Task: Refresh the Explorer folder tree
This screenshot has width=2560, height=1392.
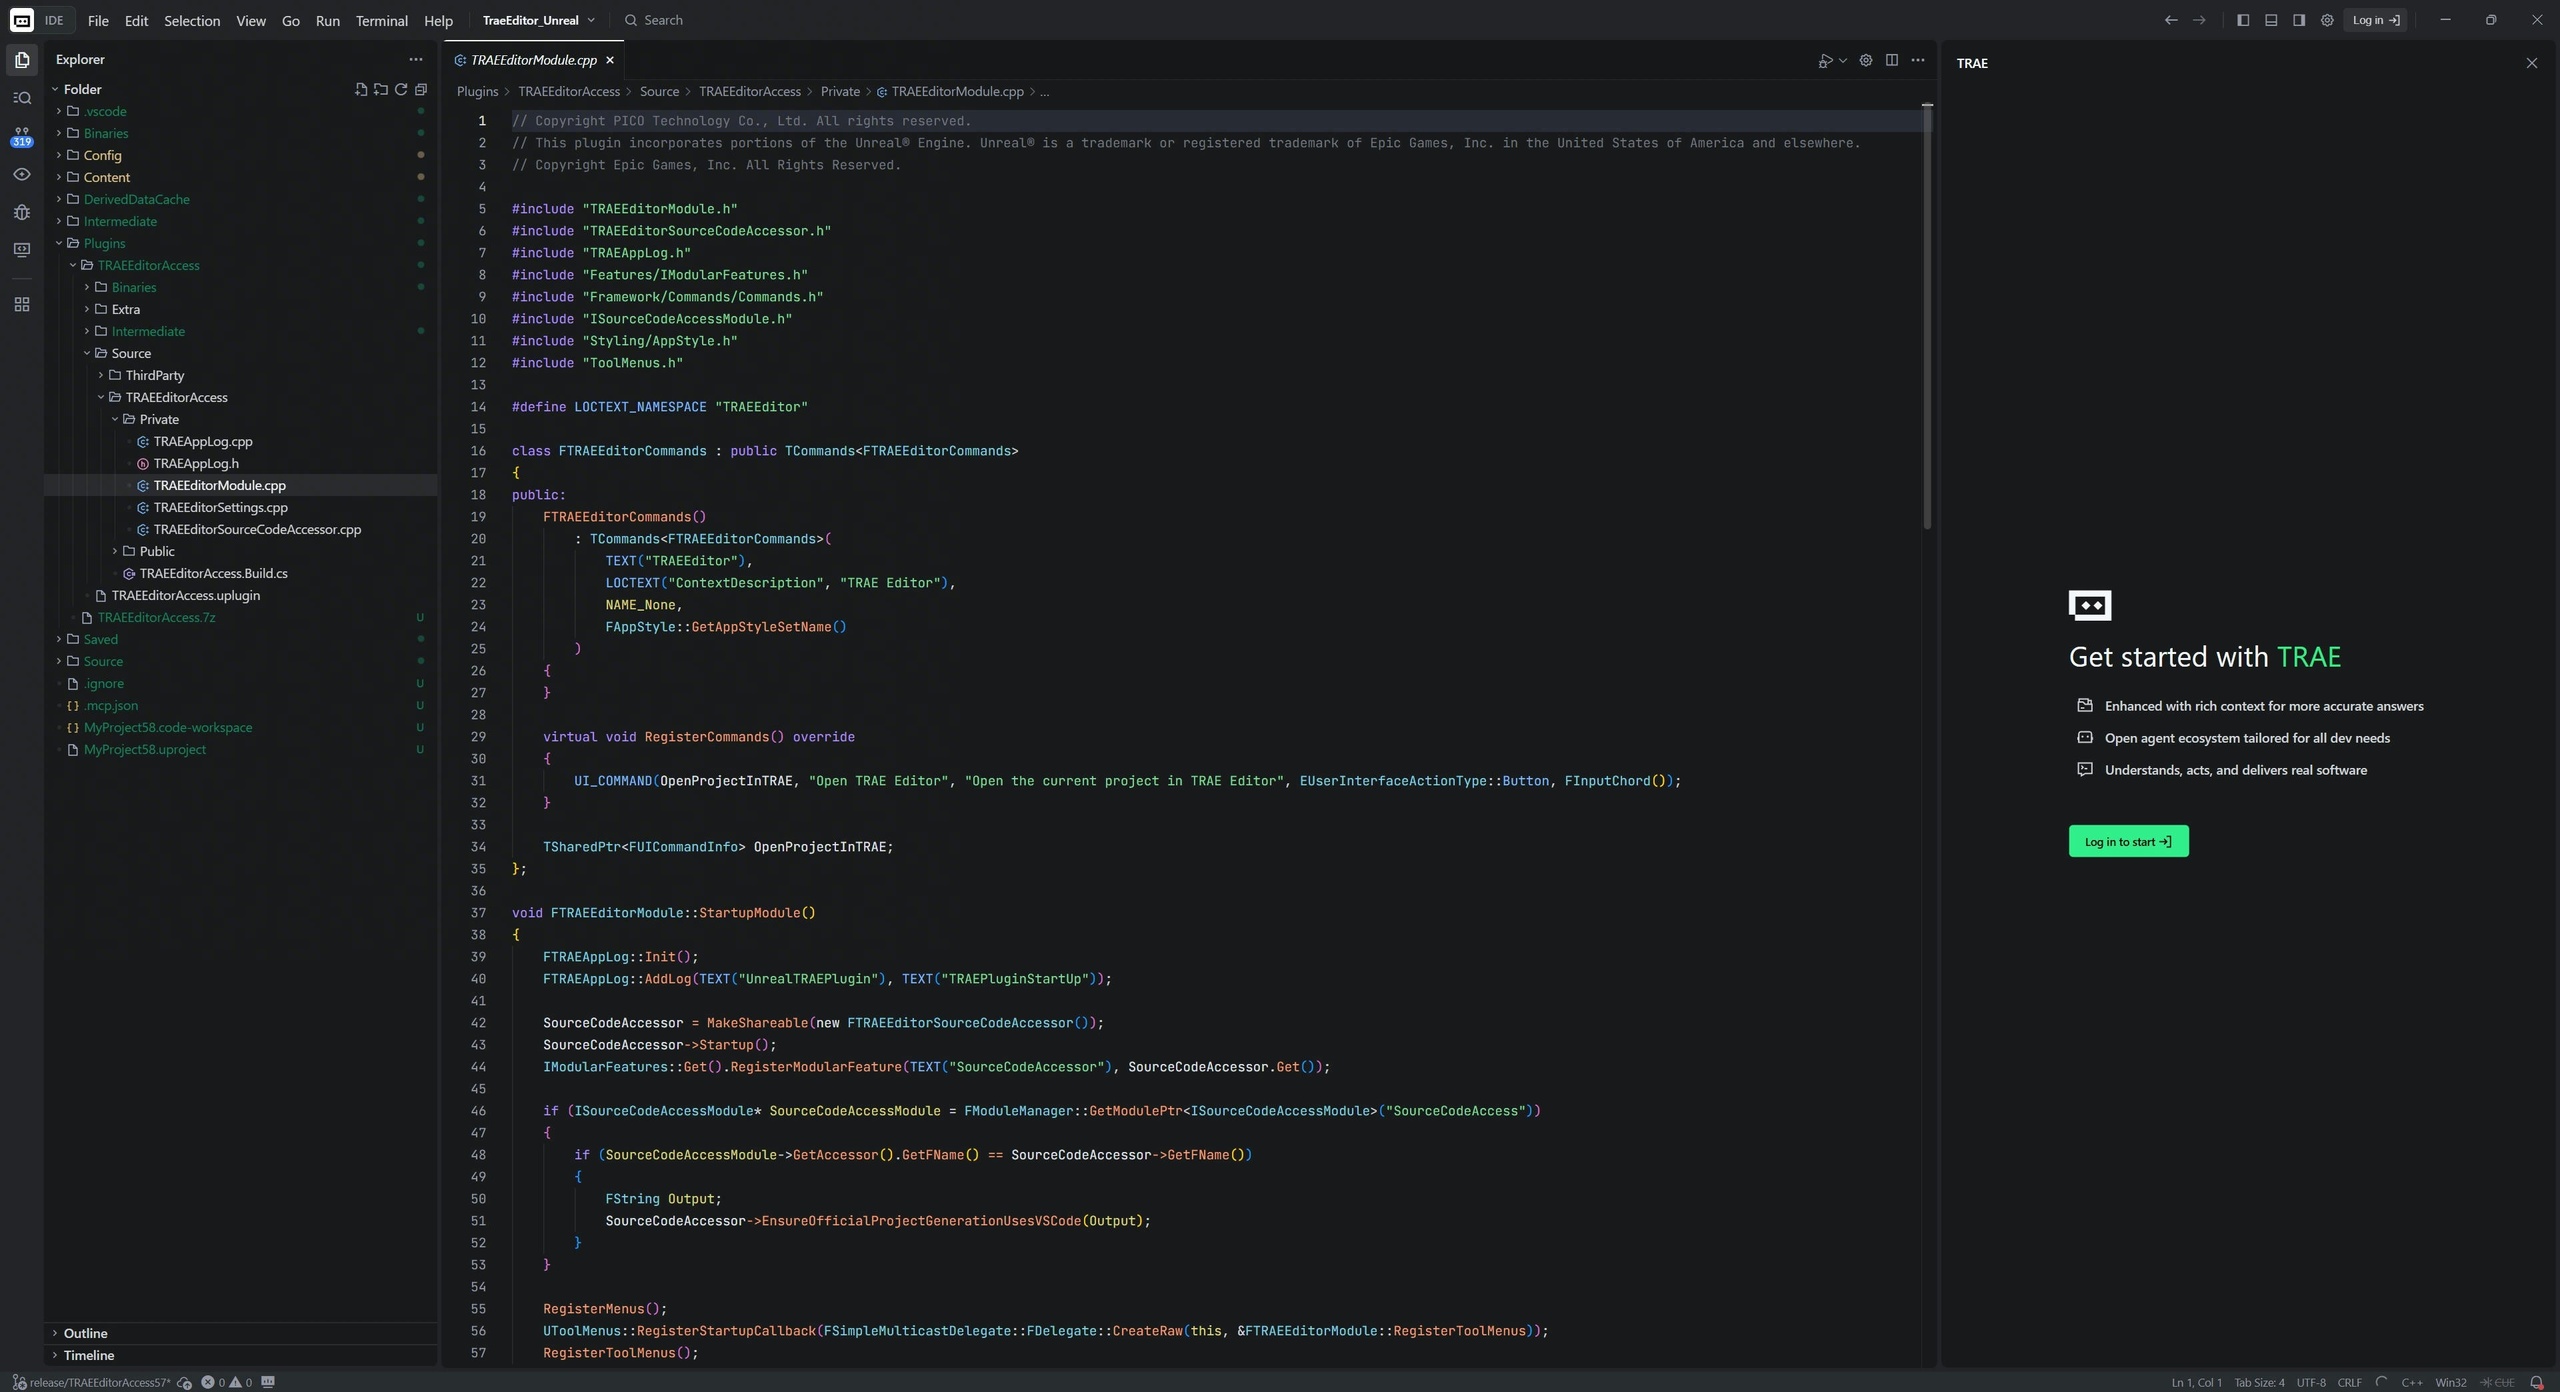Action: tap(401, 89)
